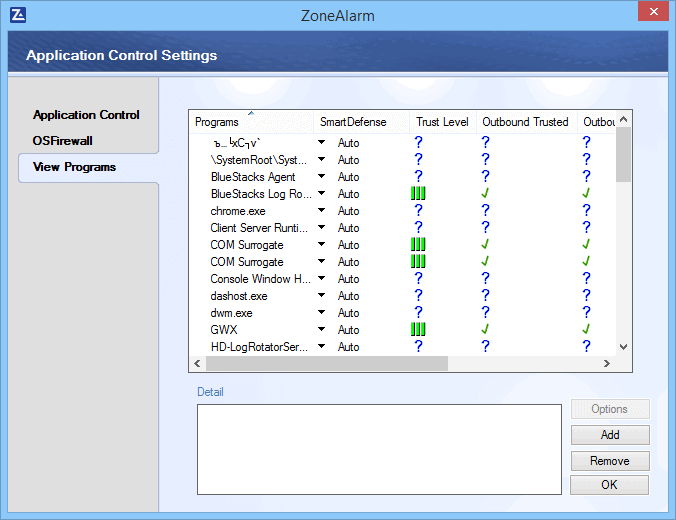Open SmartDefense dropdown for GWX
This screenshot has width=676, height=520.
[x=322, y=329]
